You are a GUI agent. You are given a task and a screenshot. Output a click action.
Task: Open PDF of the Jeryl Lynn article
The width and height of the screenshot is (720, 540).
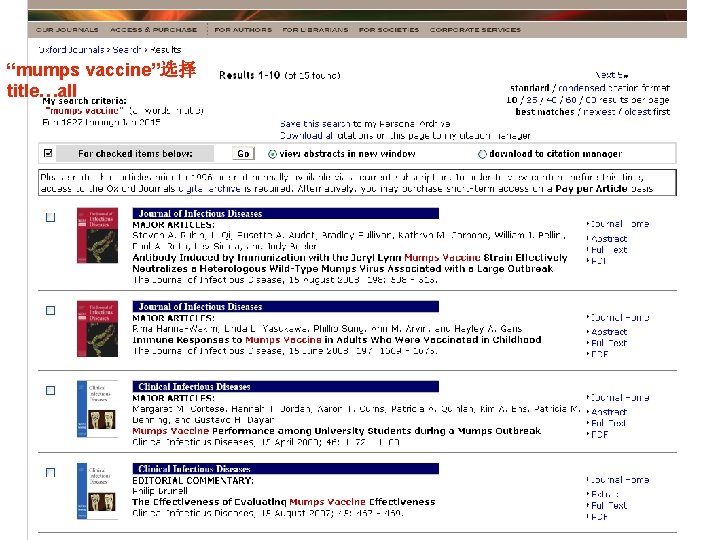[x=598, y=261]
